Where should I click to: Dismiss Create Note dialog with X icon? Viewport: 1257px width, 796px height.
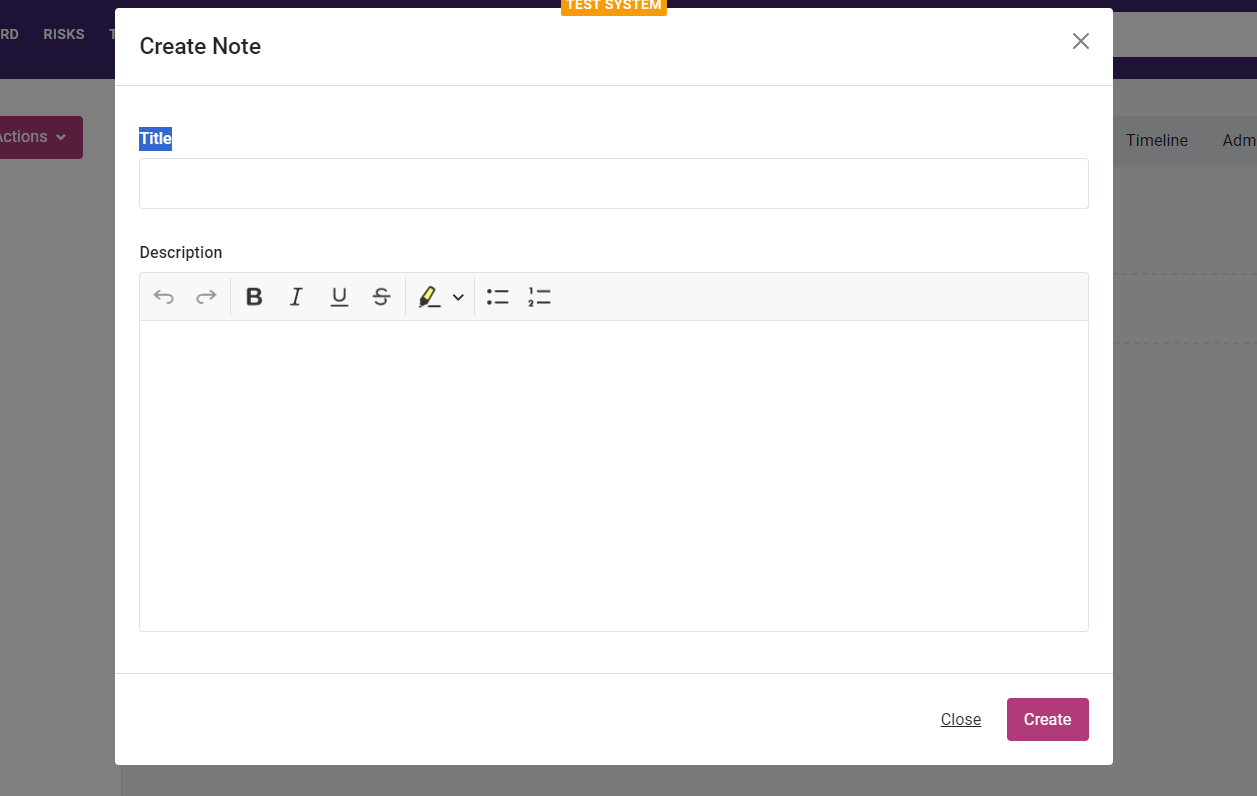(x=1080, y=41)
